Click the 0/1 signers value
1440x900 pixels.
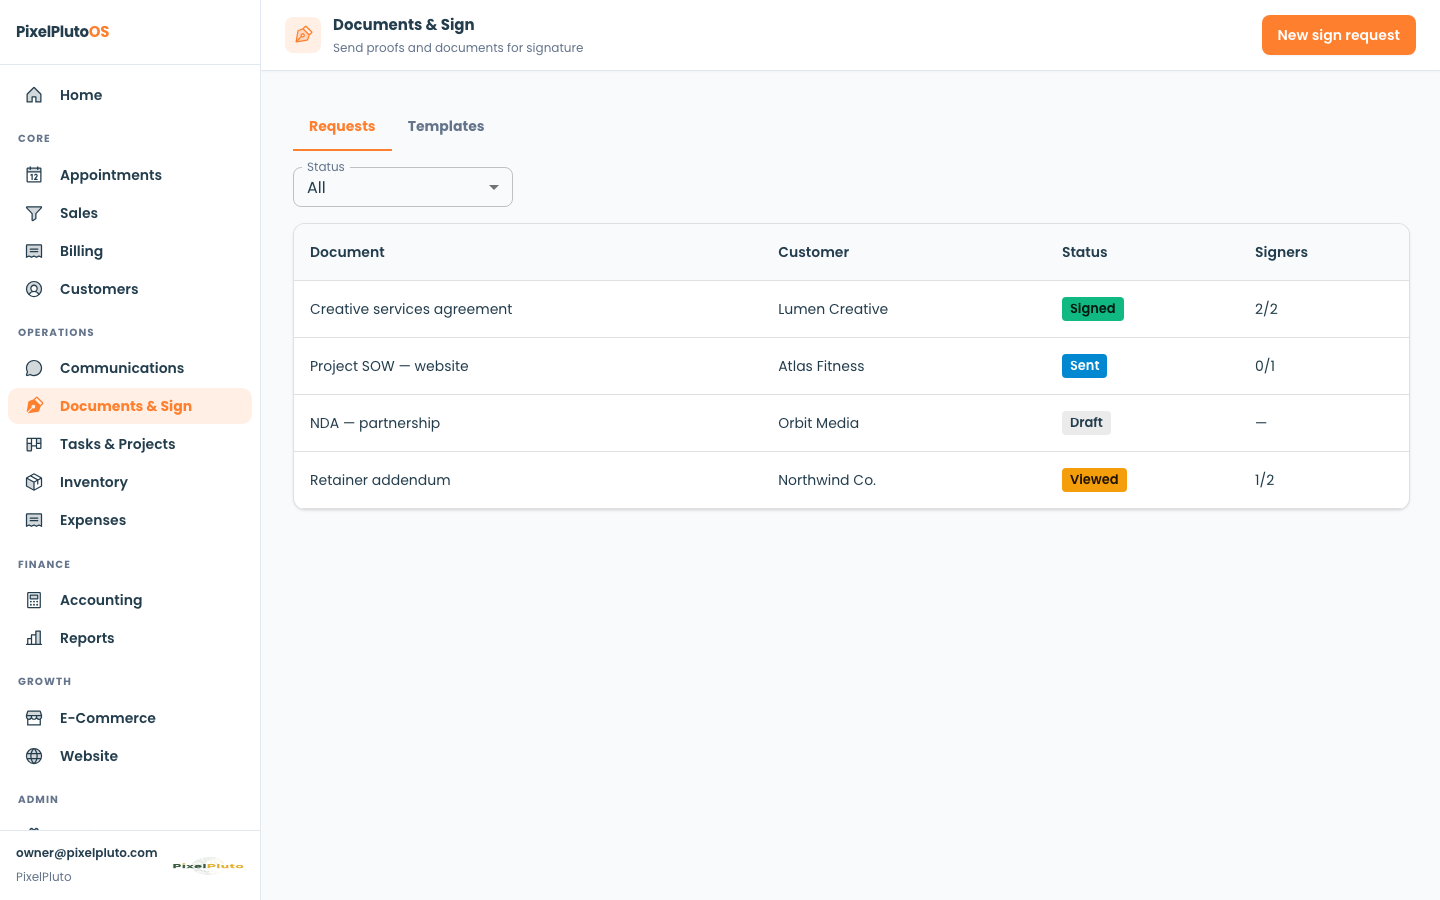point(1265,366)
